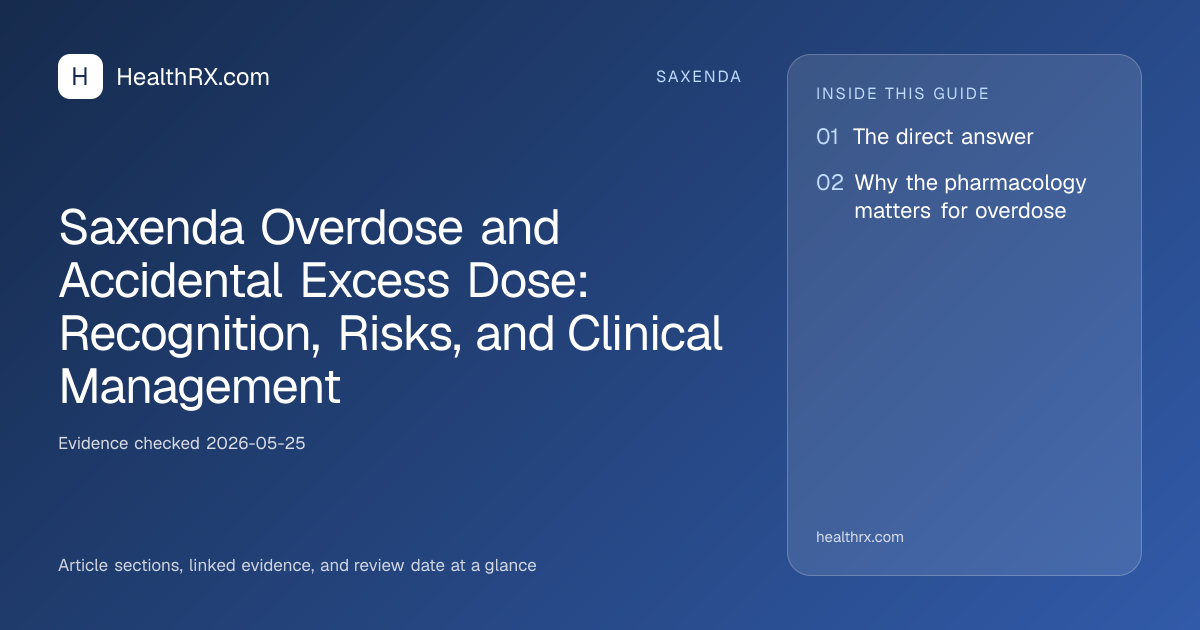
Task: Open the HealthRX.com site name
Action: point(193,77)
